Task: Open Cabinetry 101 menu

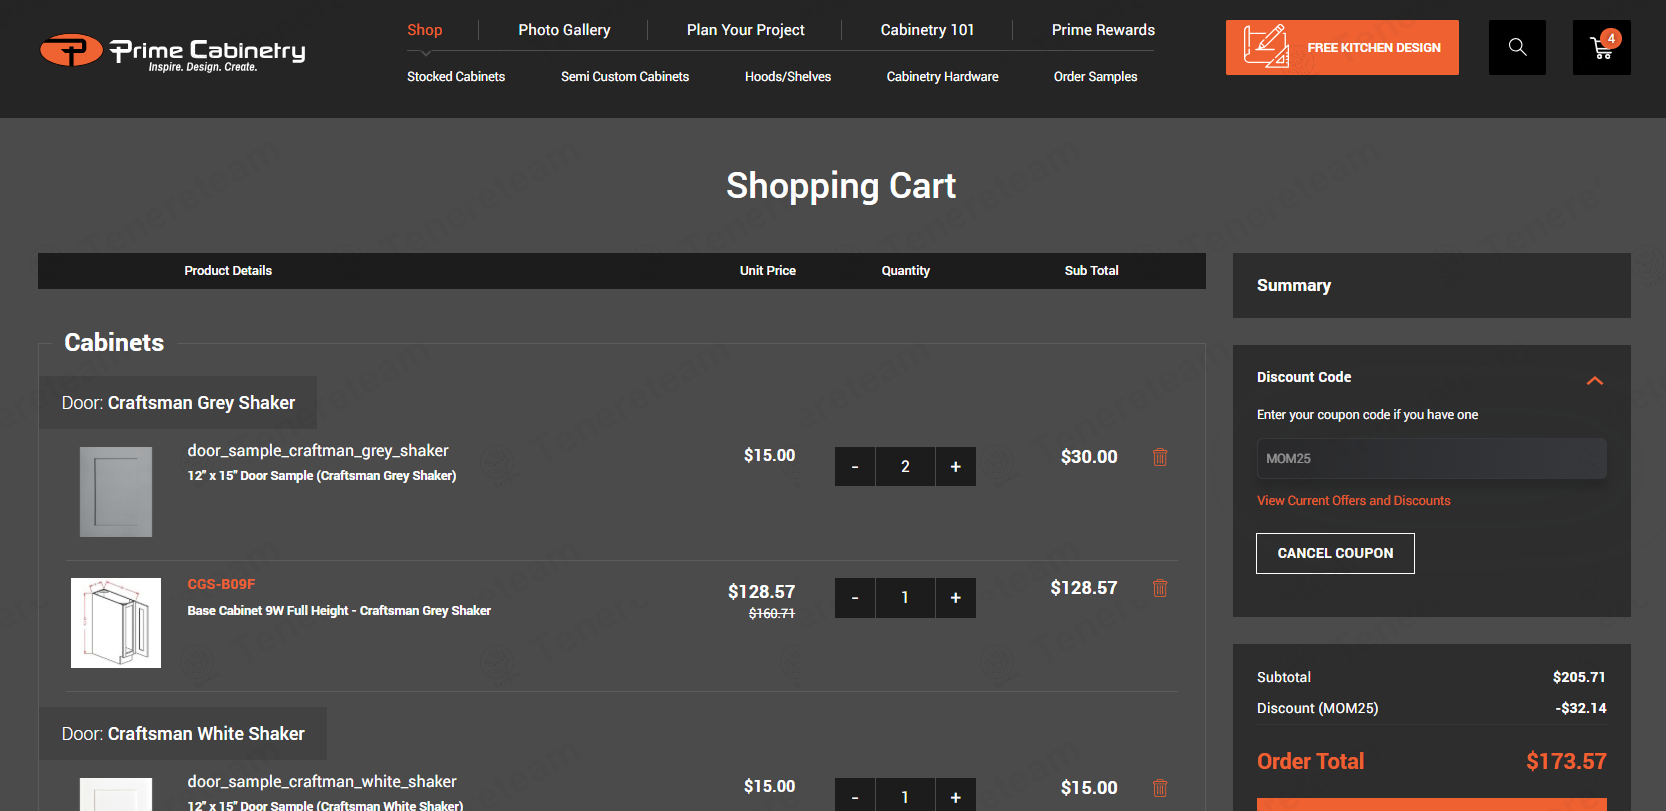Action: point(927,30)
